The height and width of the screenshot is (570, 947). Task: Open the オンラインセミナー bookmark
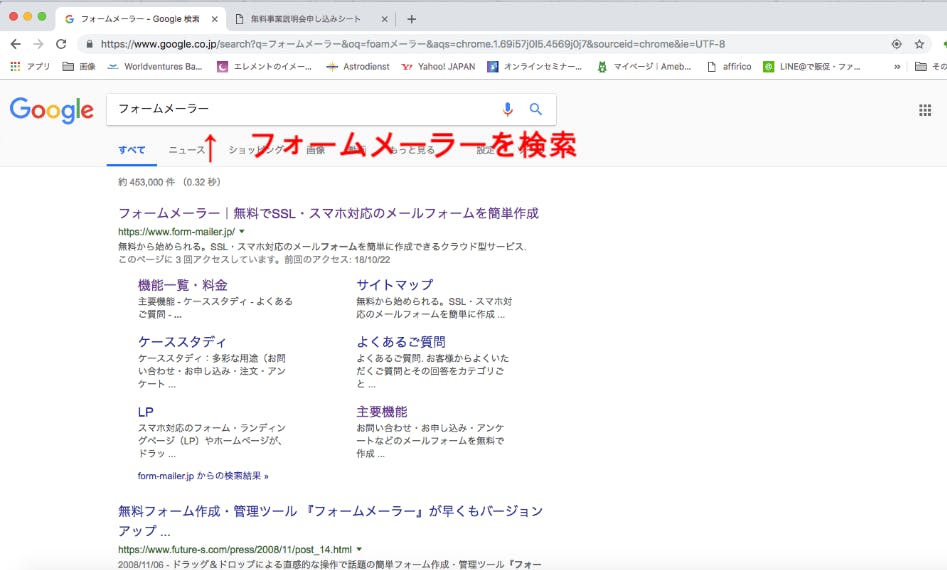pyautogui.click(x=534, y=66)
